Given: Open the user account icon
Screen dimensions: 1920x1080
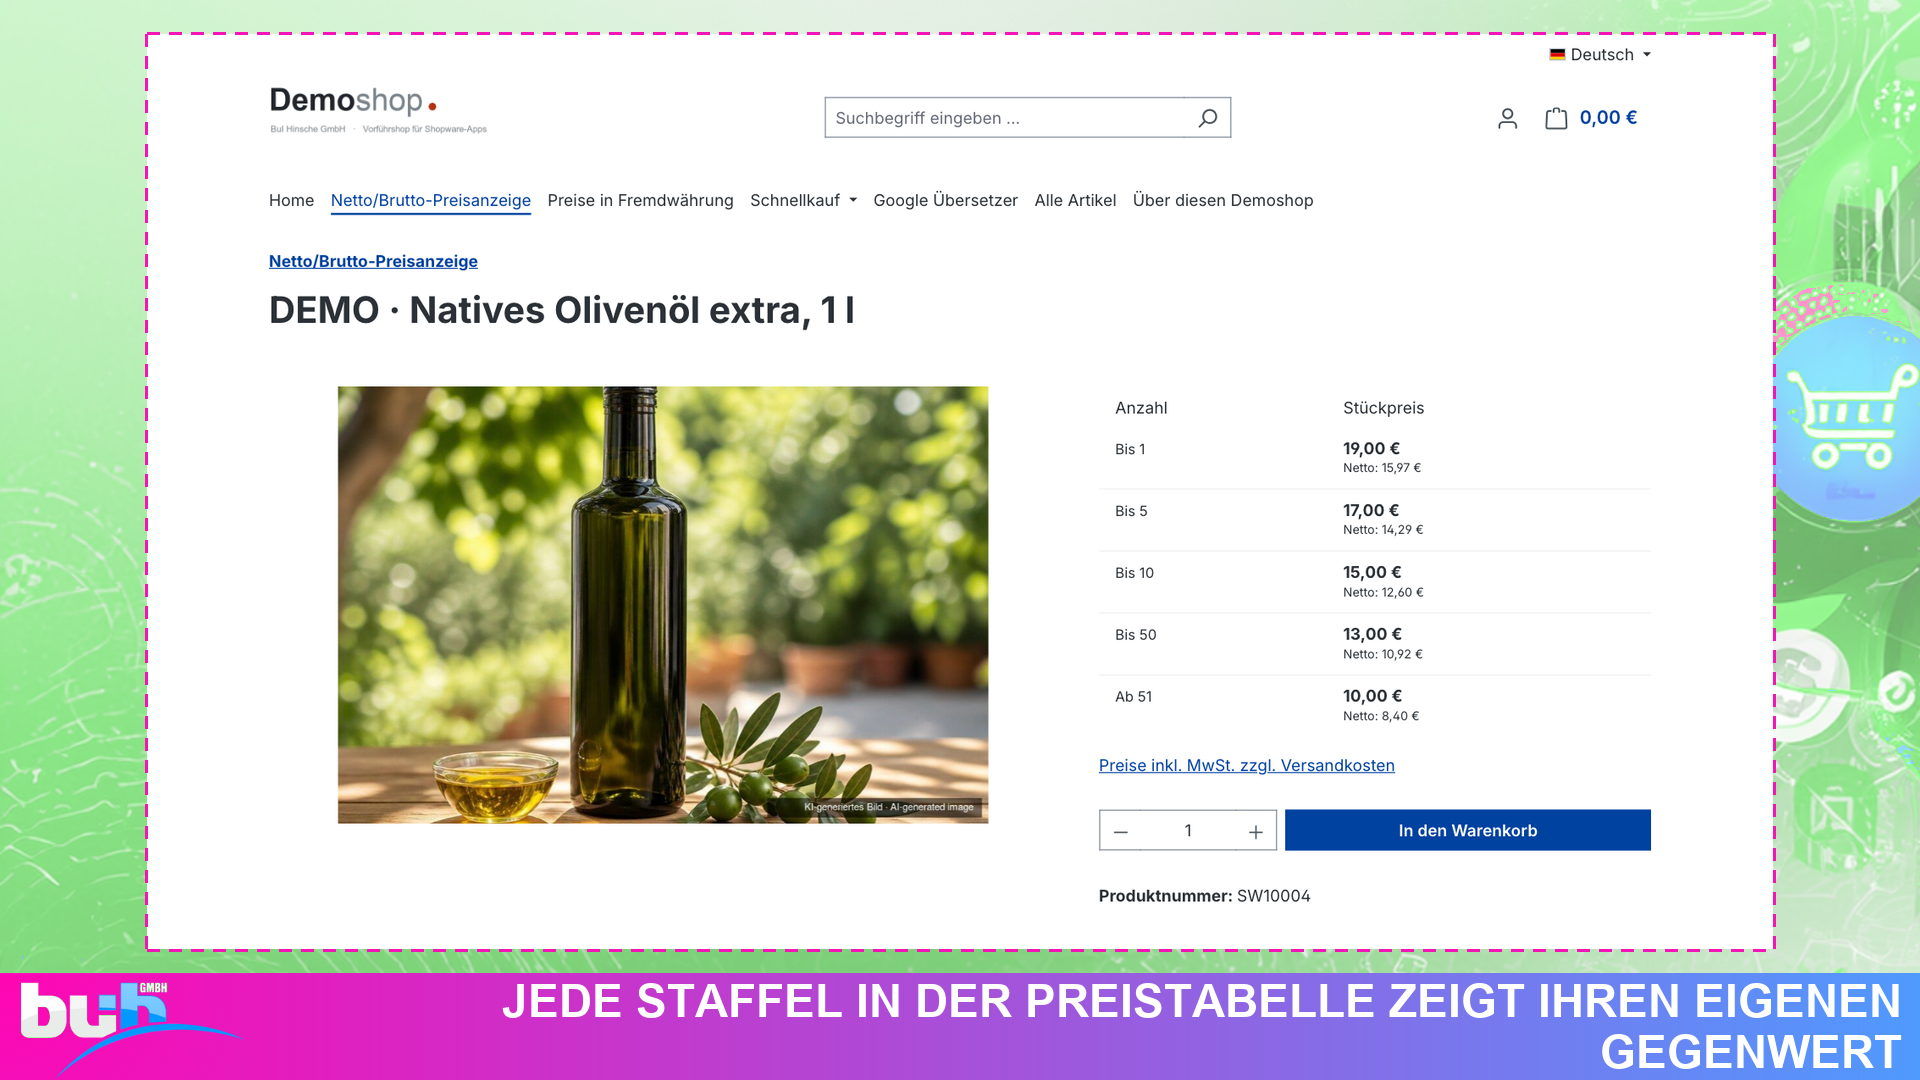Looking at the screenshot, I should (x=1507, y=118).
